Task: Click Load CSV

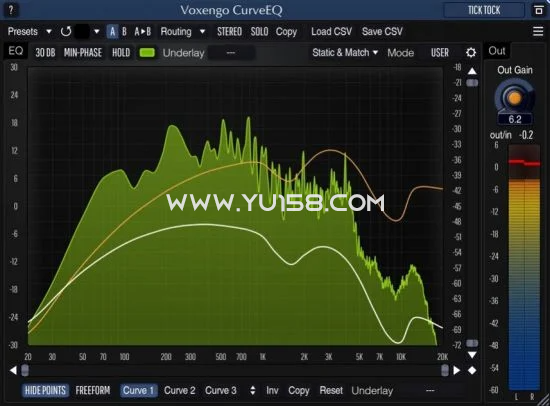Action: [331, 32]
